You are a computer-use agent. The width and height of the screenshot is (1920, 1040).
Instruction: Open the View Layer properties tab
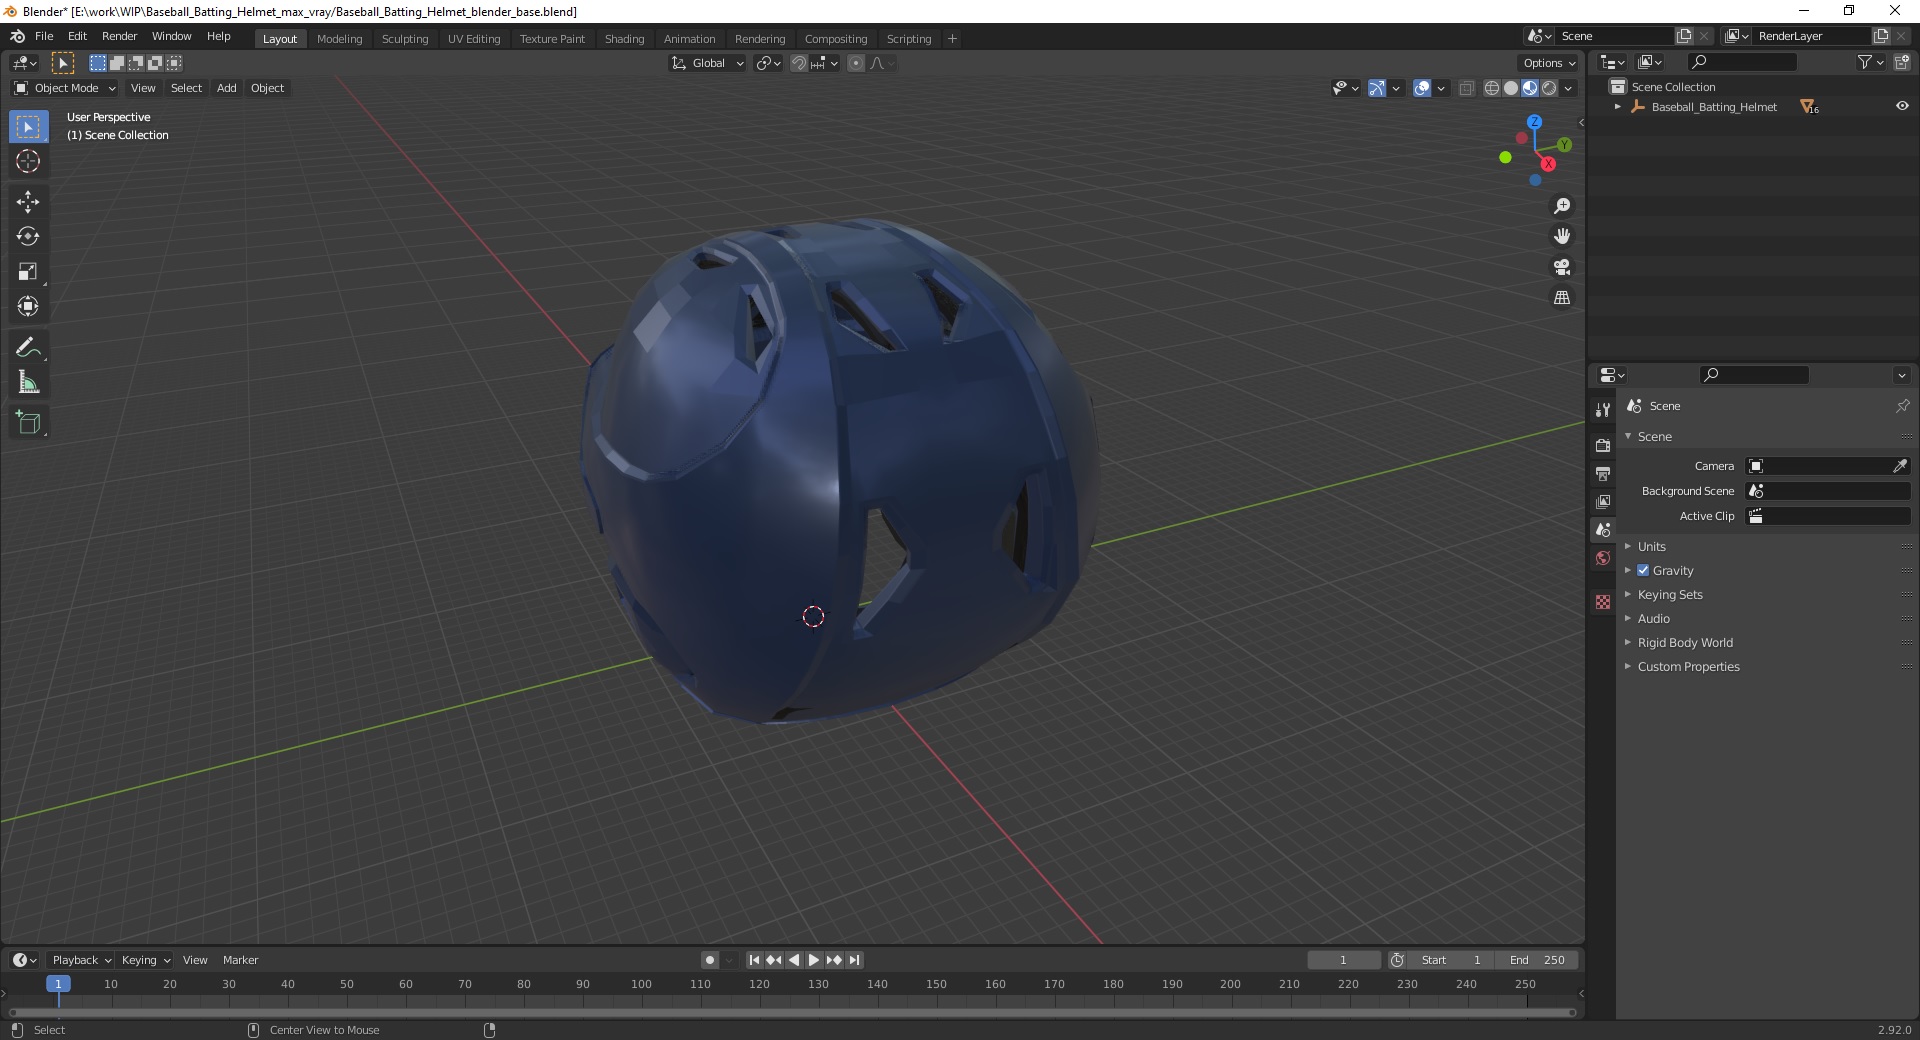point(1603,501)
